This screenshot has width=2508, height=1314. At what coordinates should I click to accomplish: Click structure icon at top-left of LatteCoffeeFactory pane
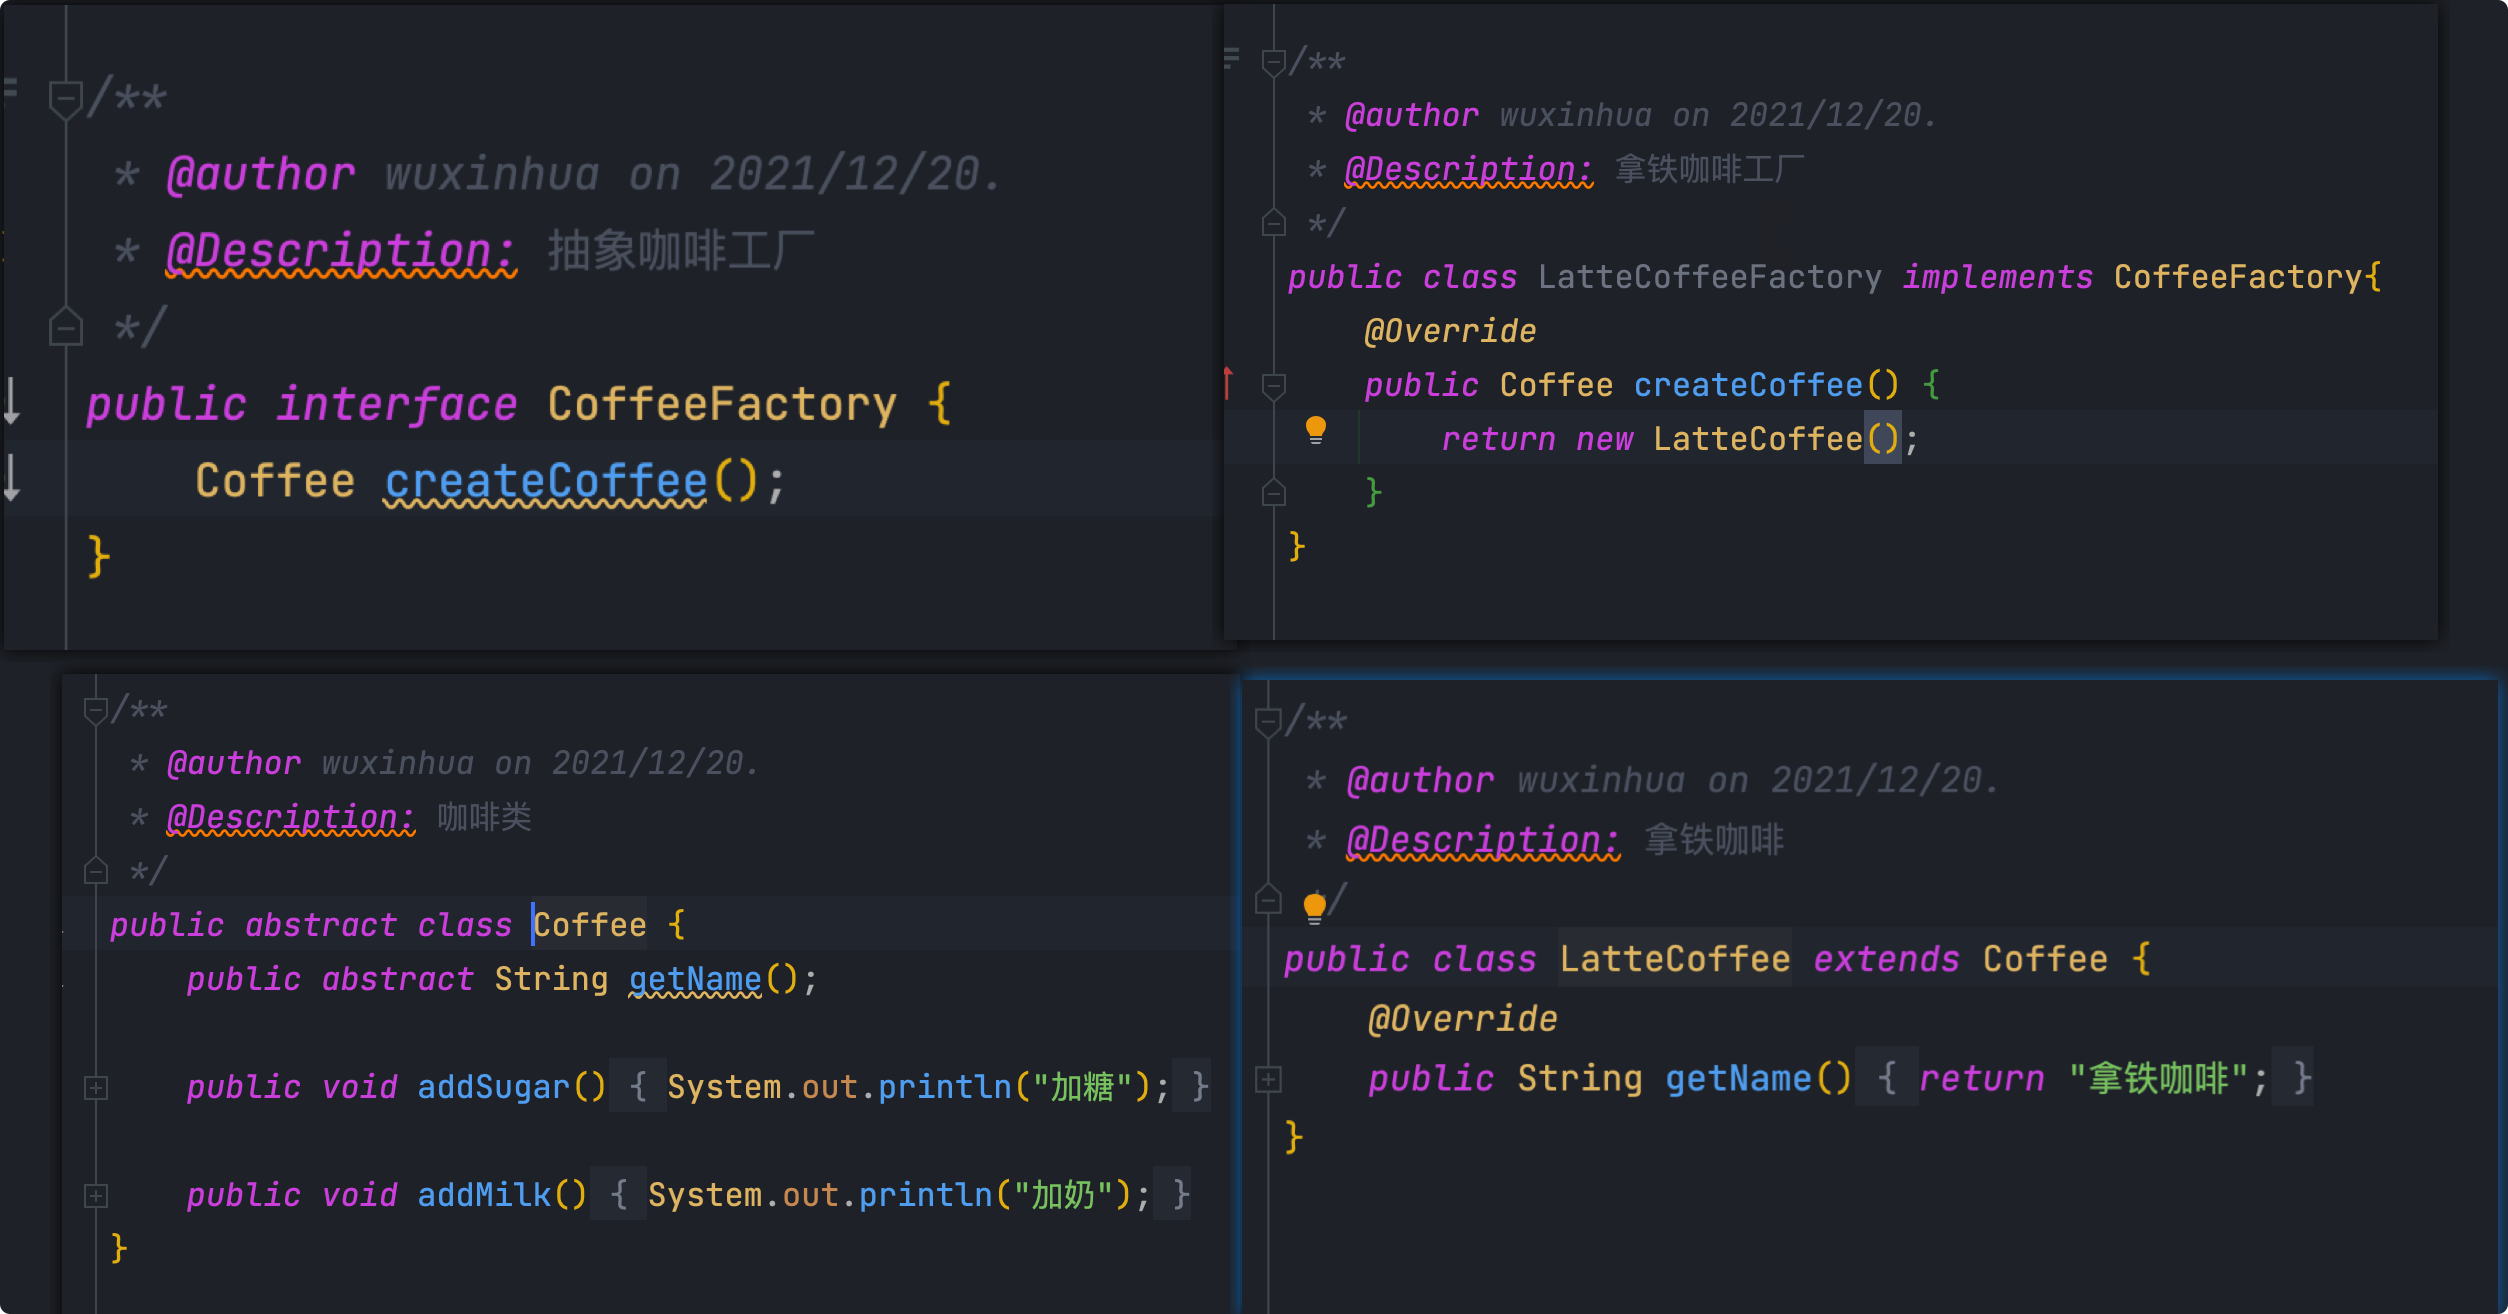[1231, 58]
